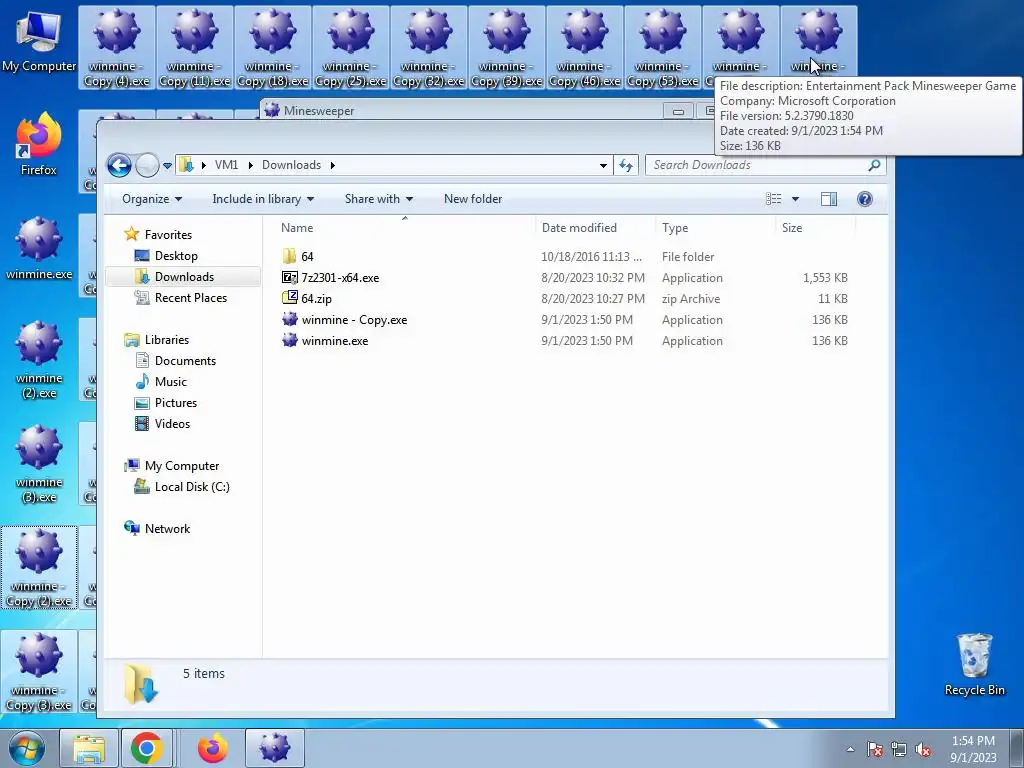The height and width of the screenshot is (768, 1024).
Task: Click the network tray icon
Action: (899, 749)
